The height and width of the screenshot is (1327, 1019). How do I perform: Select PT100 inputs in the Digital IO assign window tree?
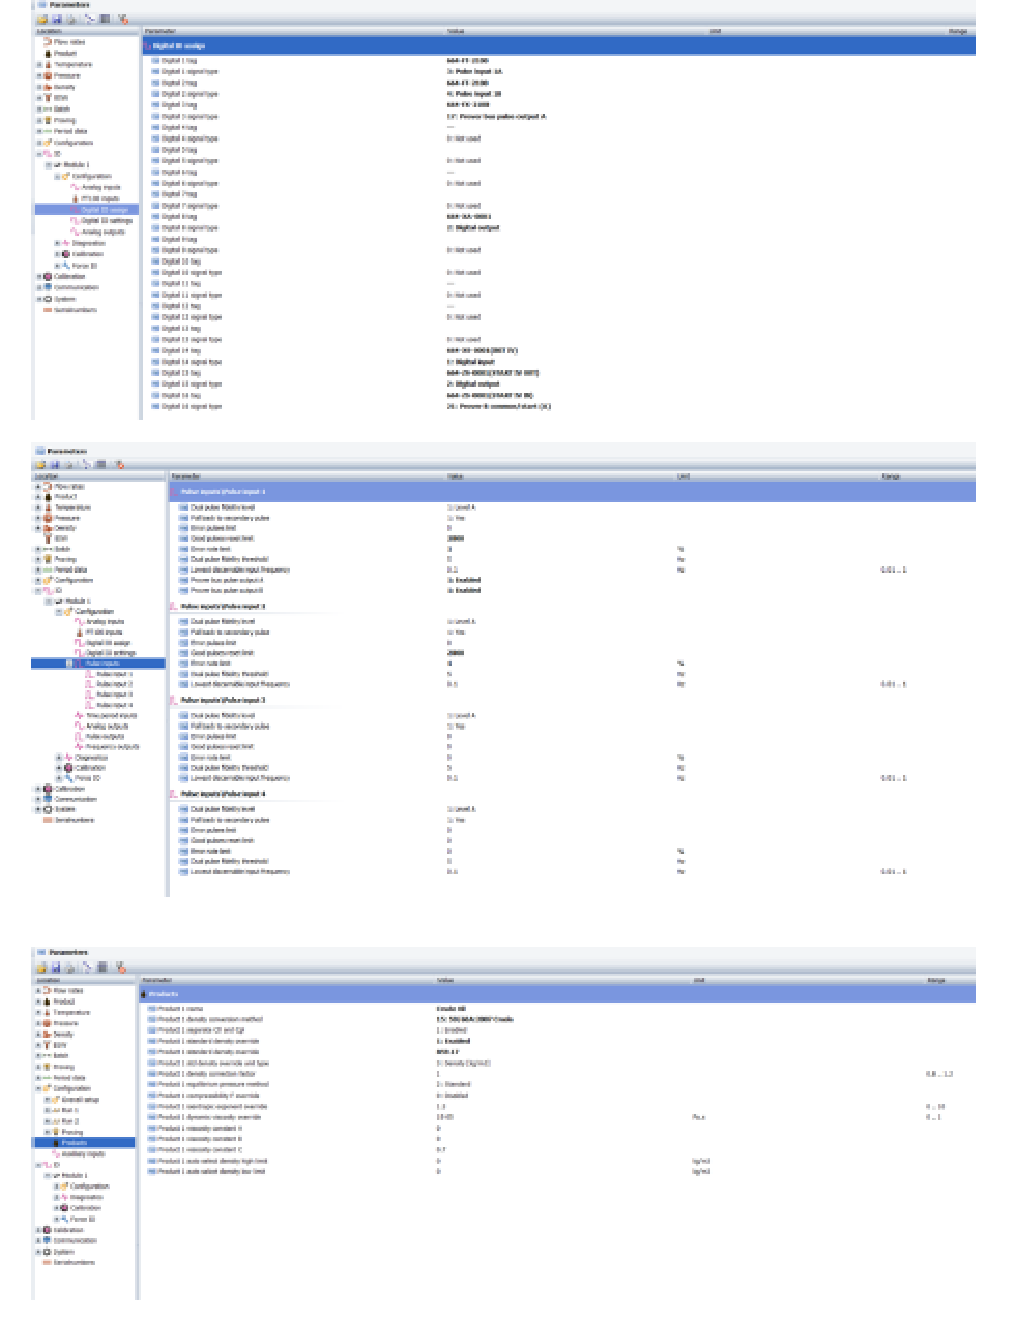coord(100,199)
